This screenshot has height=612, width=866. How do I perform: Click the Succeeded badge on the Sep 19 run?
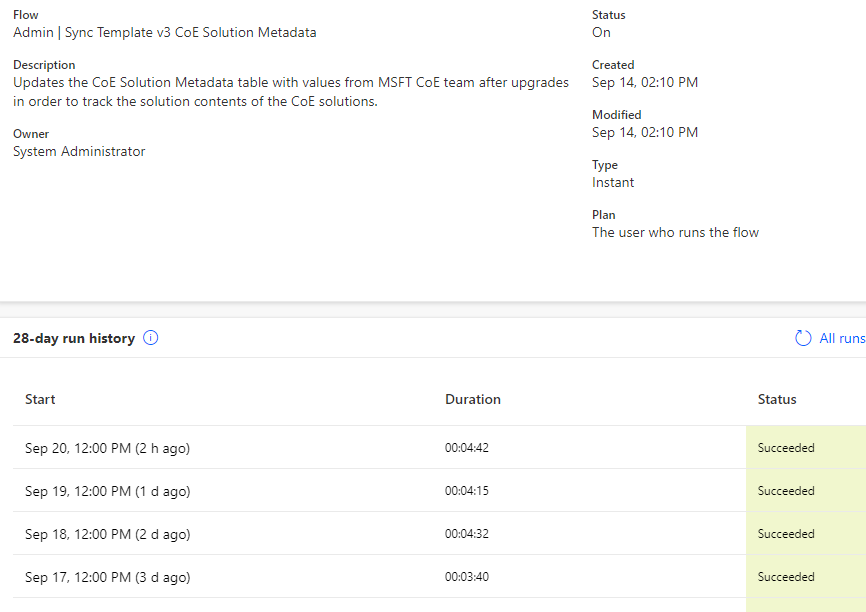[786, 491]
